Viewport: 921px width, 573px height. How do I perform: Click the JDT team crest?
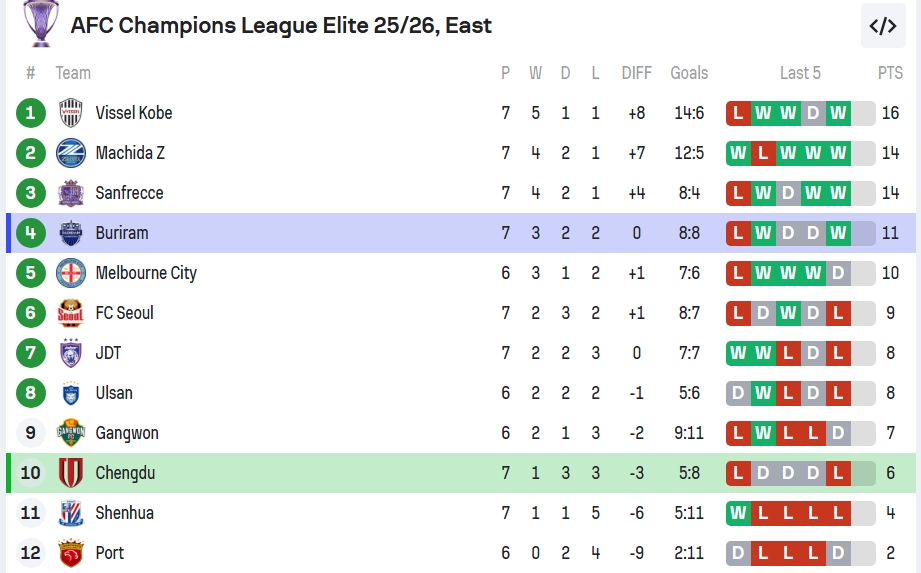click(x=71, y=353)
